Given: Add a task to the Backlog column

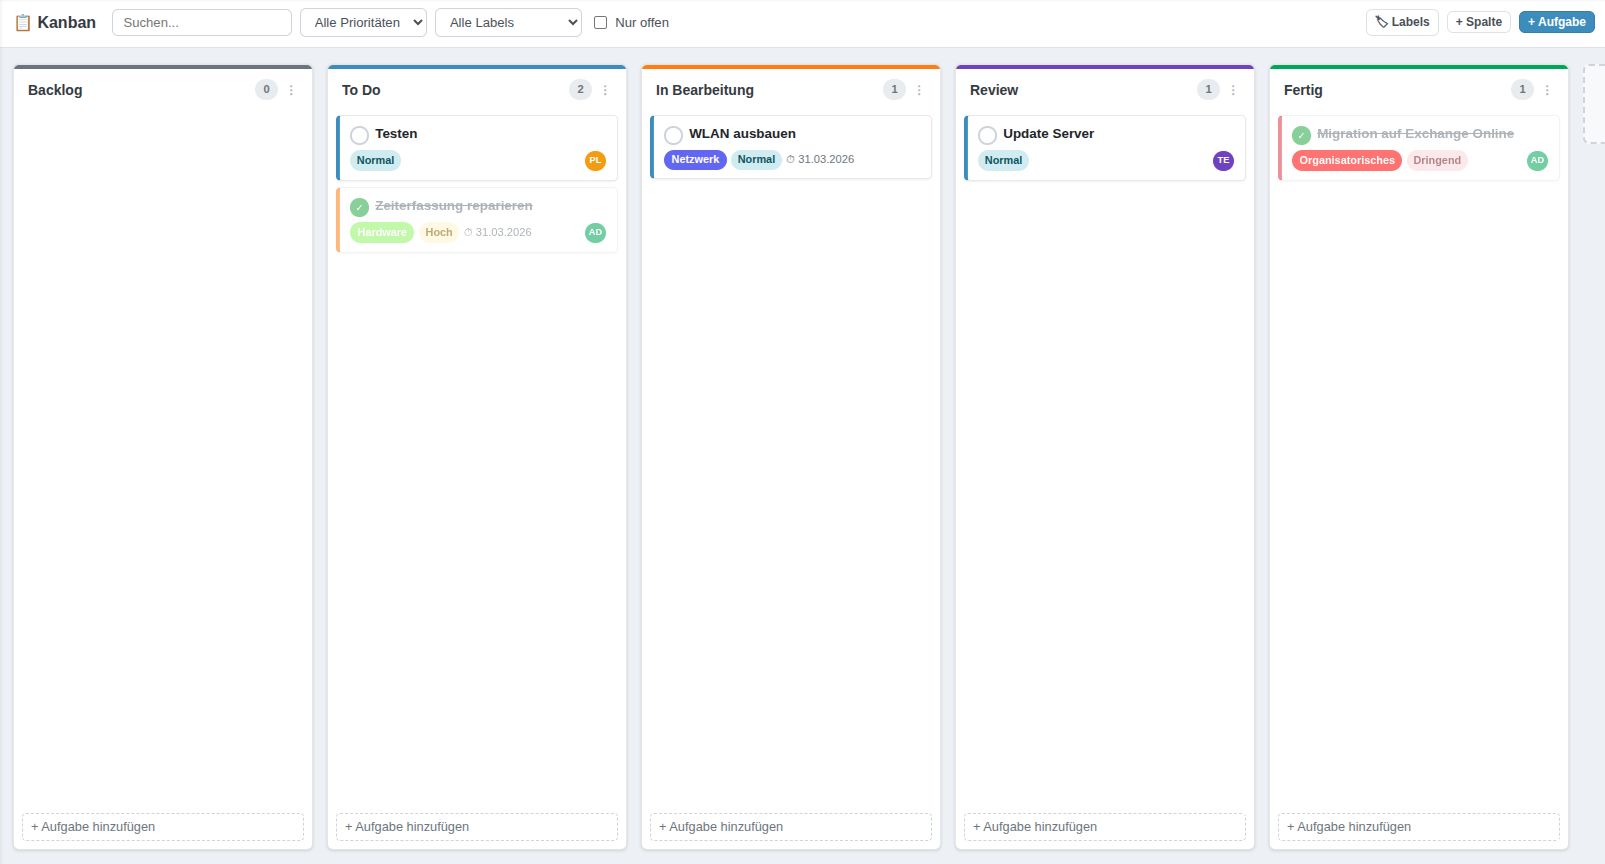Looking at the screenshot, I should (x=163, y=827).
